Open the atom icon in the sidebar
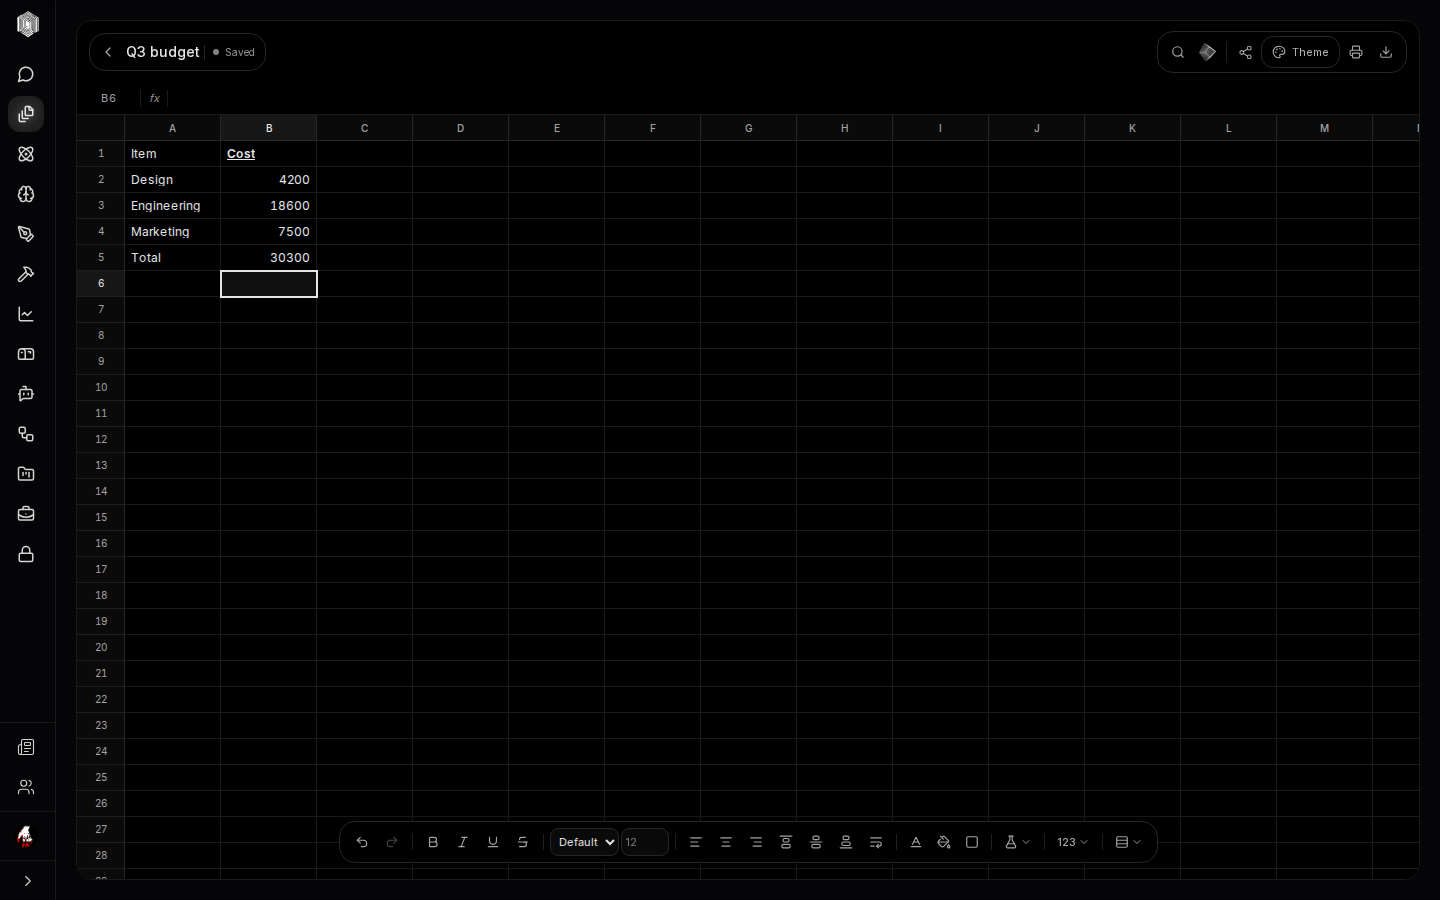1440x900 pixels. click(27, 155)
